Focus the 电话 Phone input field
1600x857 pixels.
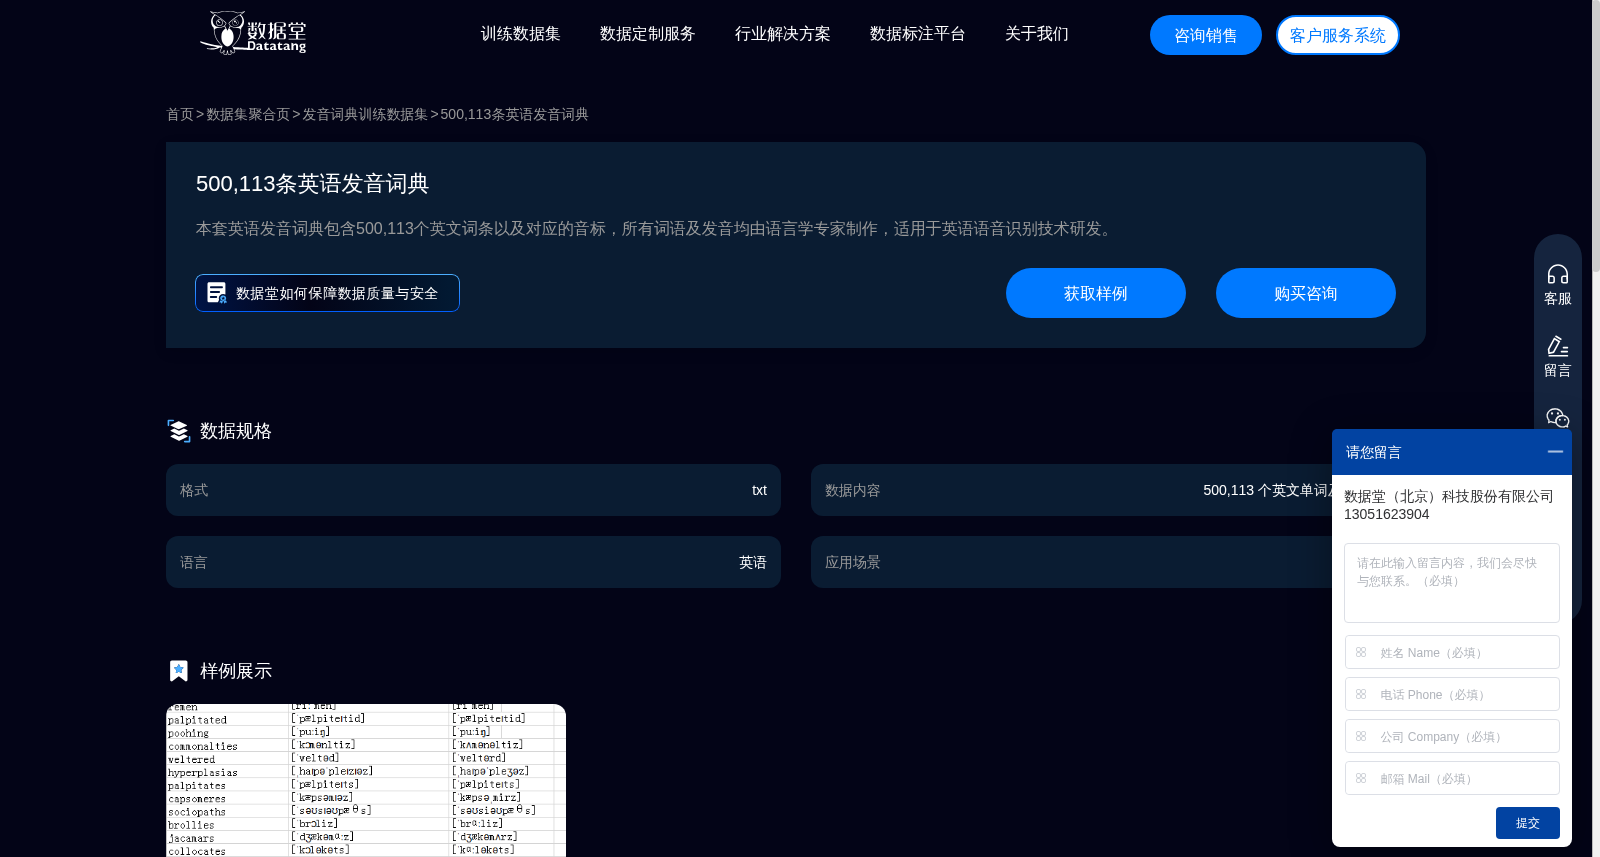pos(1452,694)
